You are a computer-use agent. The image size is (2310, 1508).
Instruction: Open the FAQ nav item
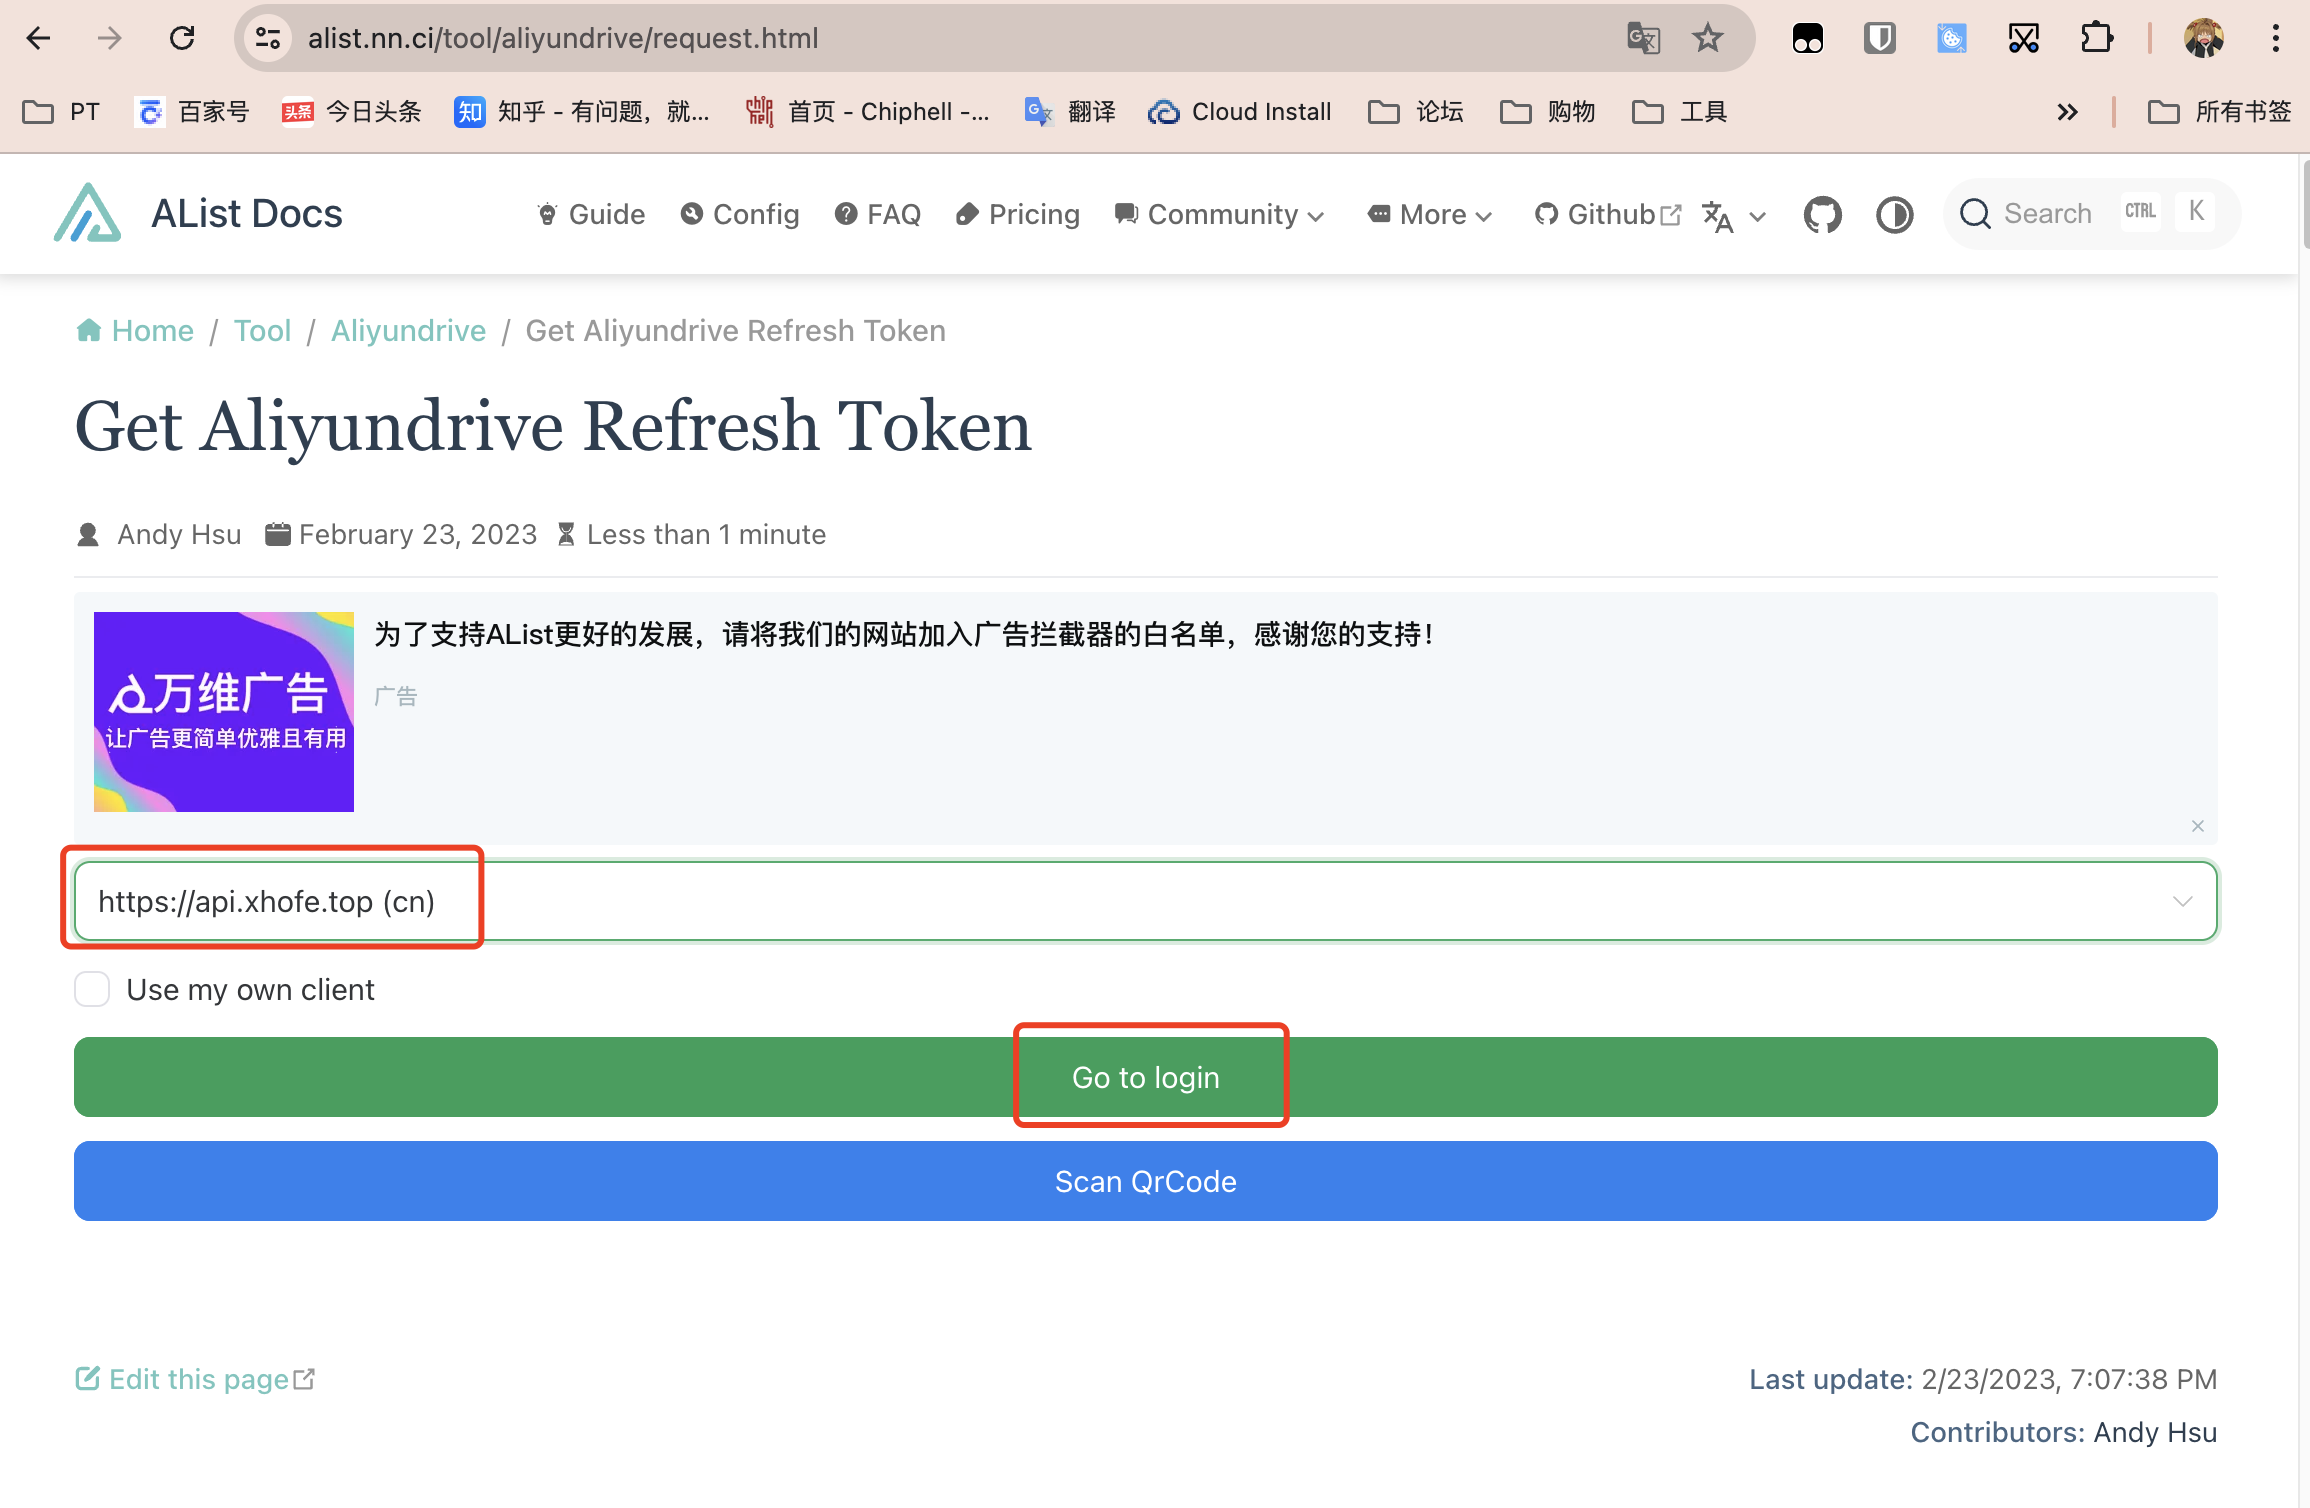pyautogui.click(x=877, y=214)
